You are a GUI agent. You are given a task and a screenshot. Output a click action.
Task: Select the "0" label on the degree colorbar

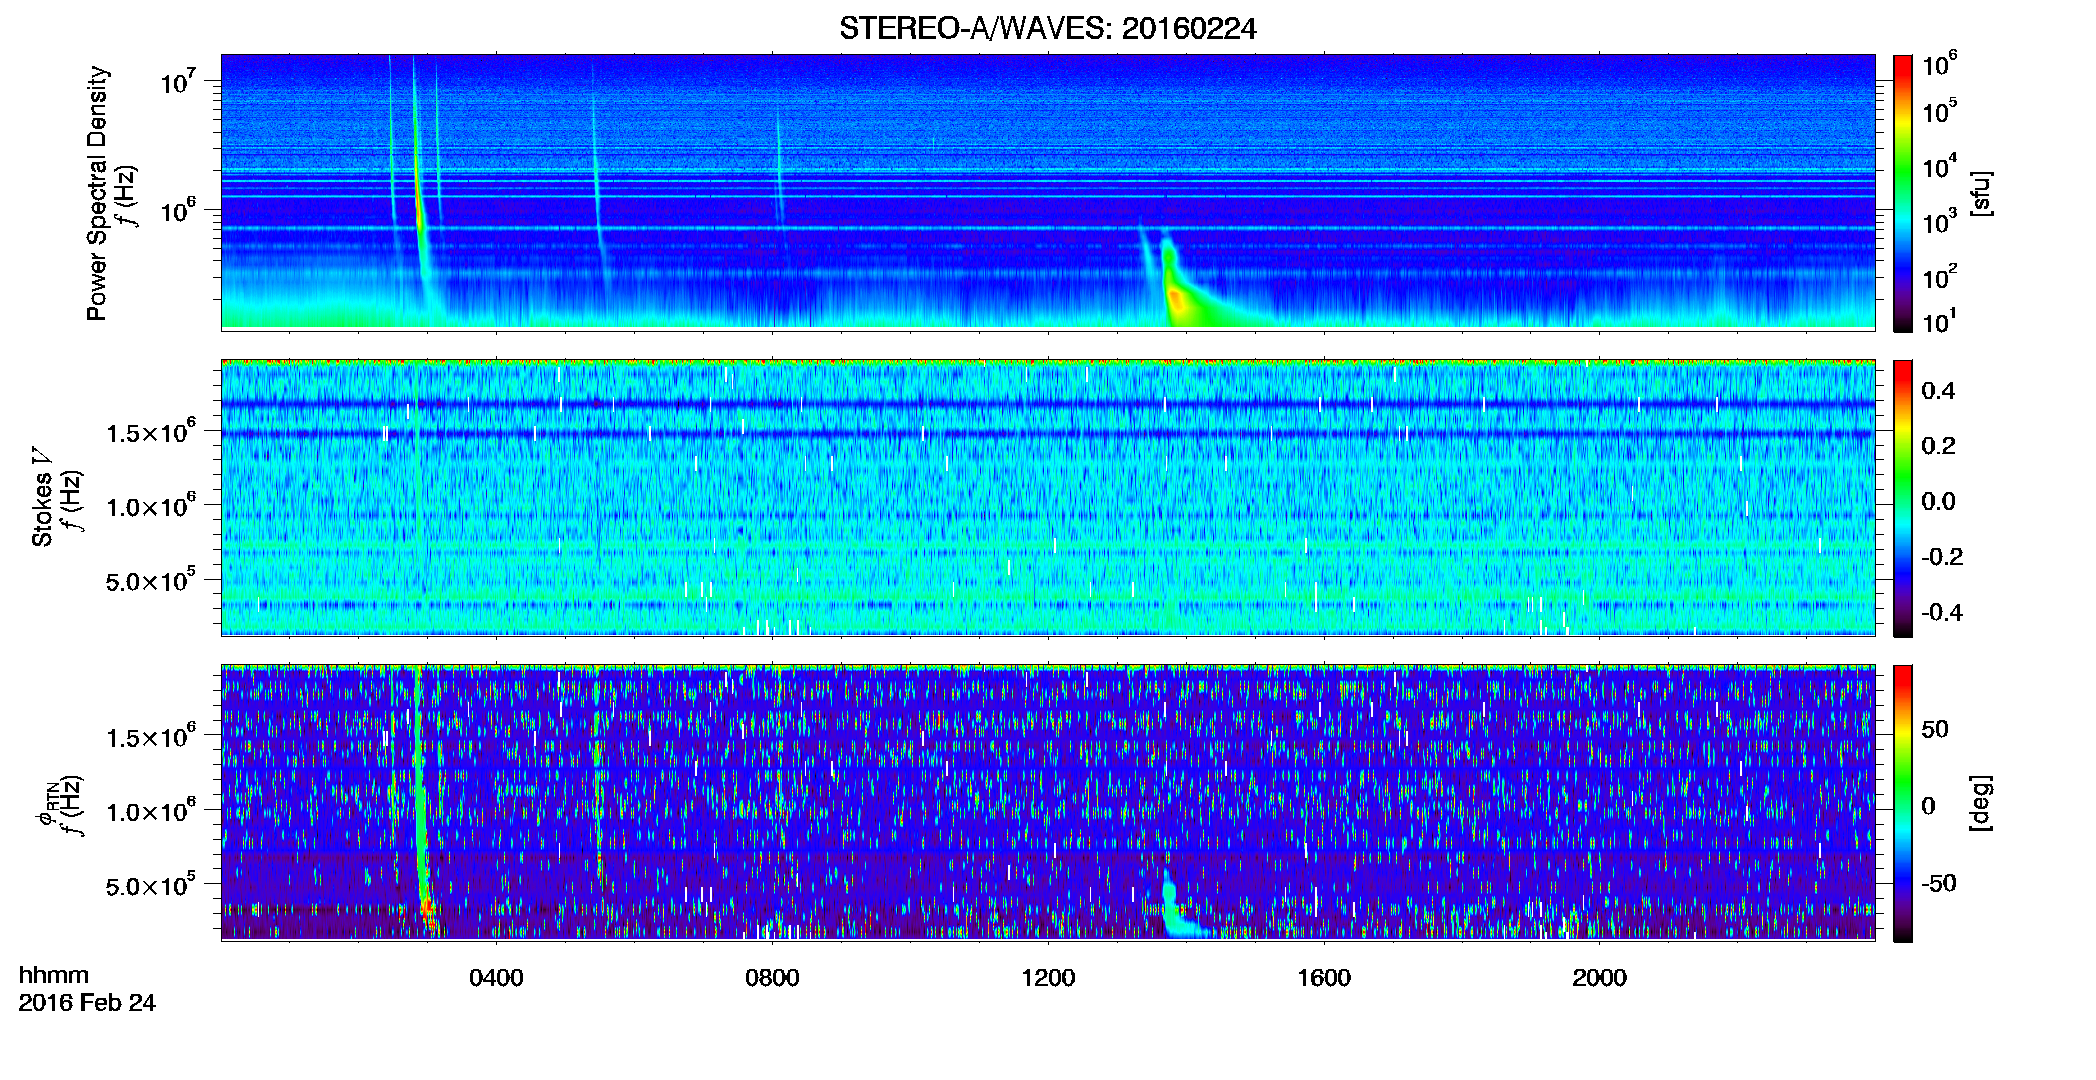1929,805
